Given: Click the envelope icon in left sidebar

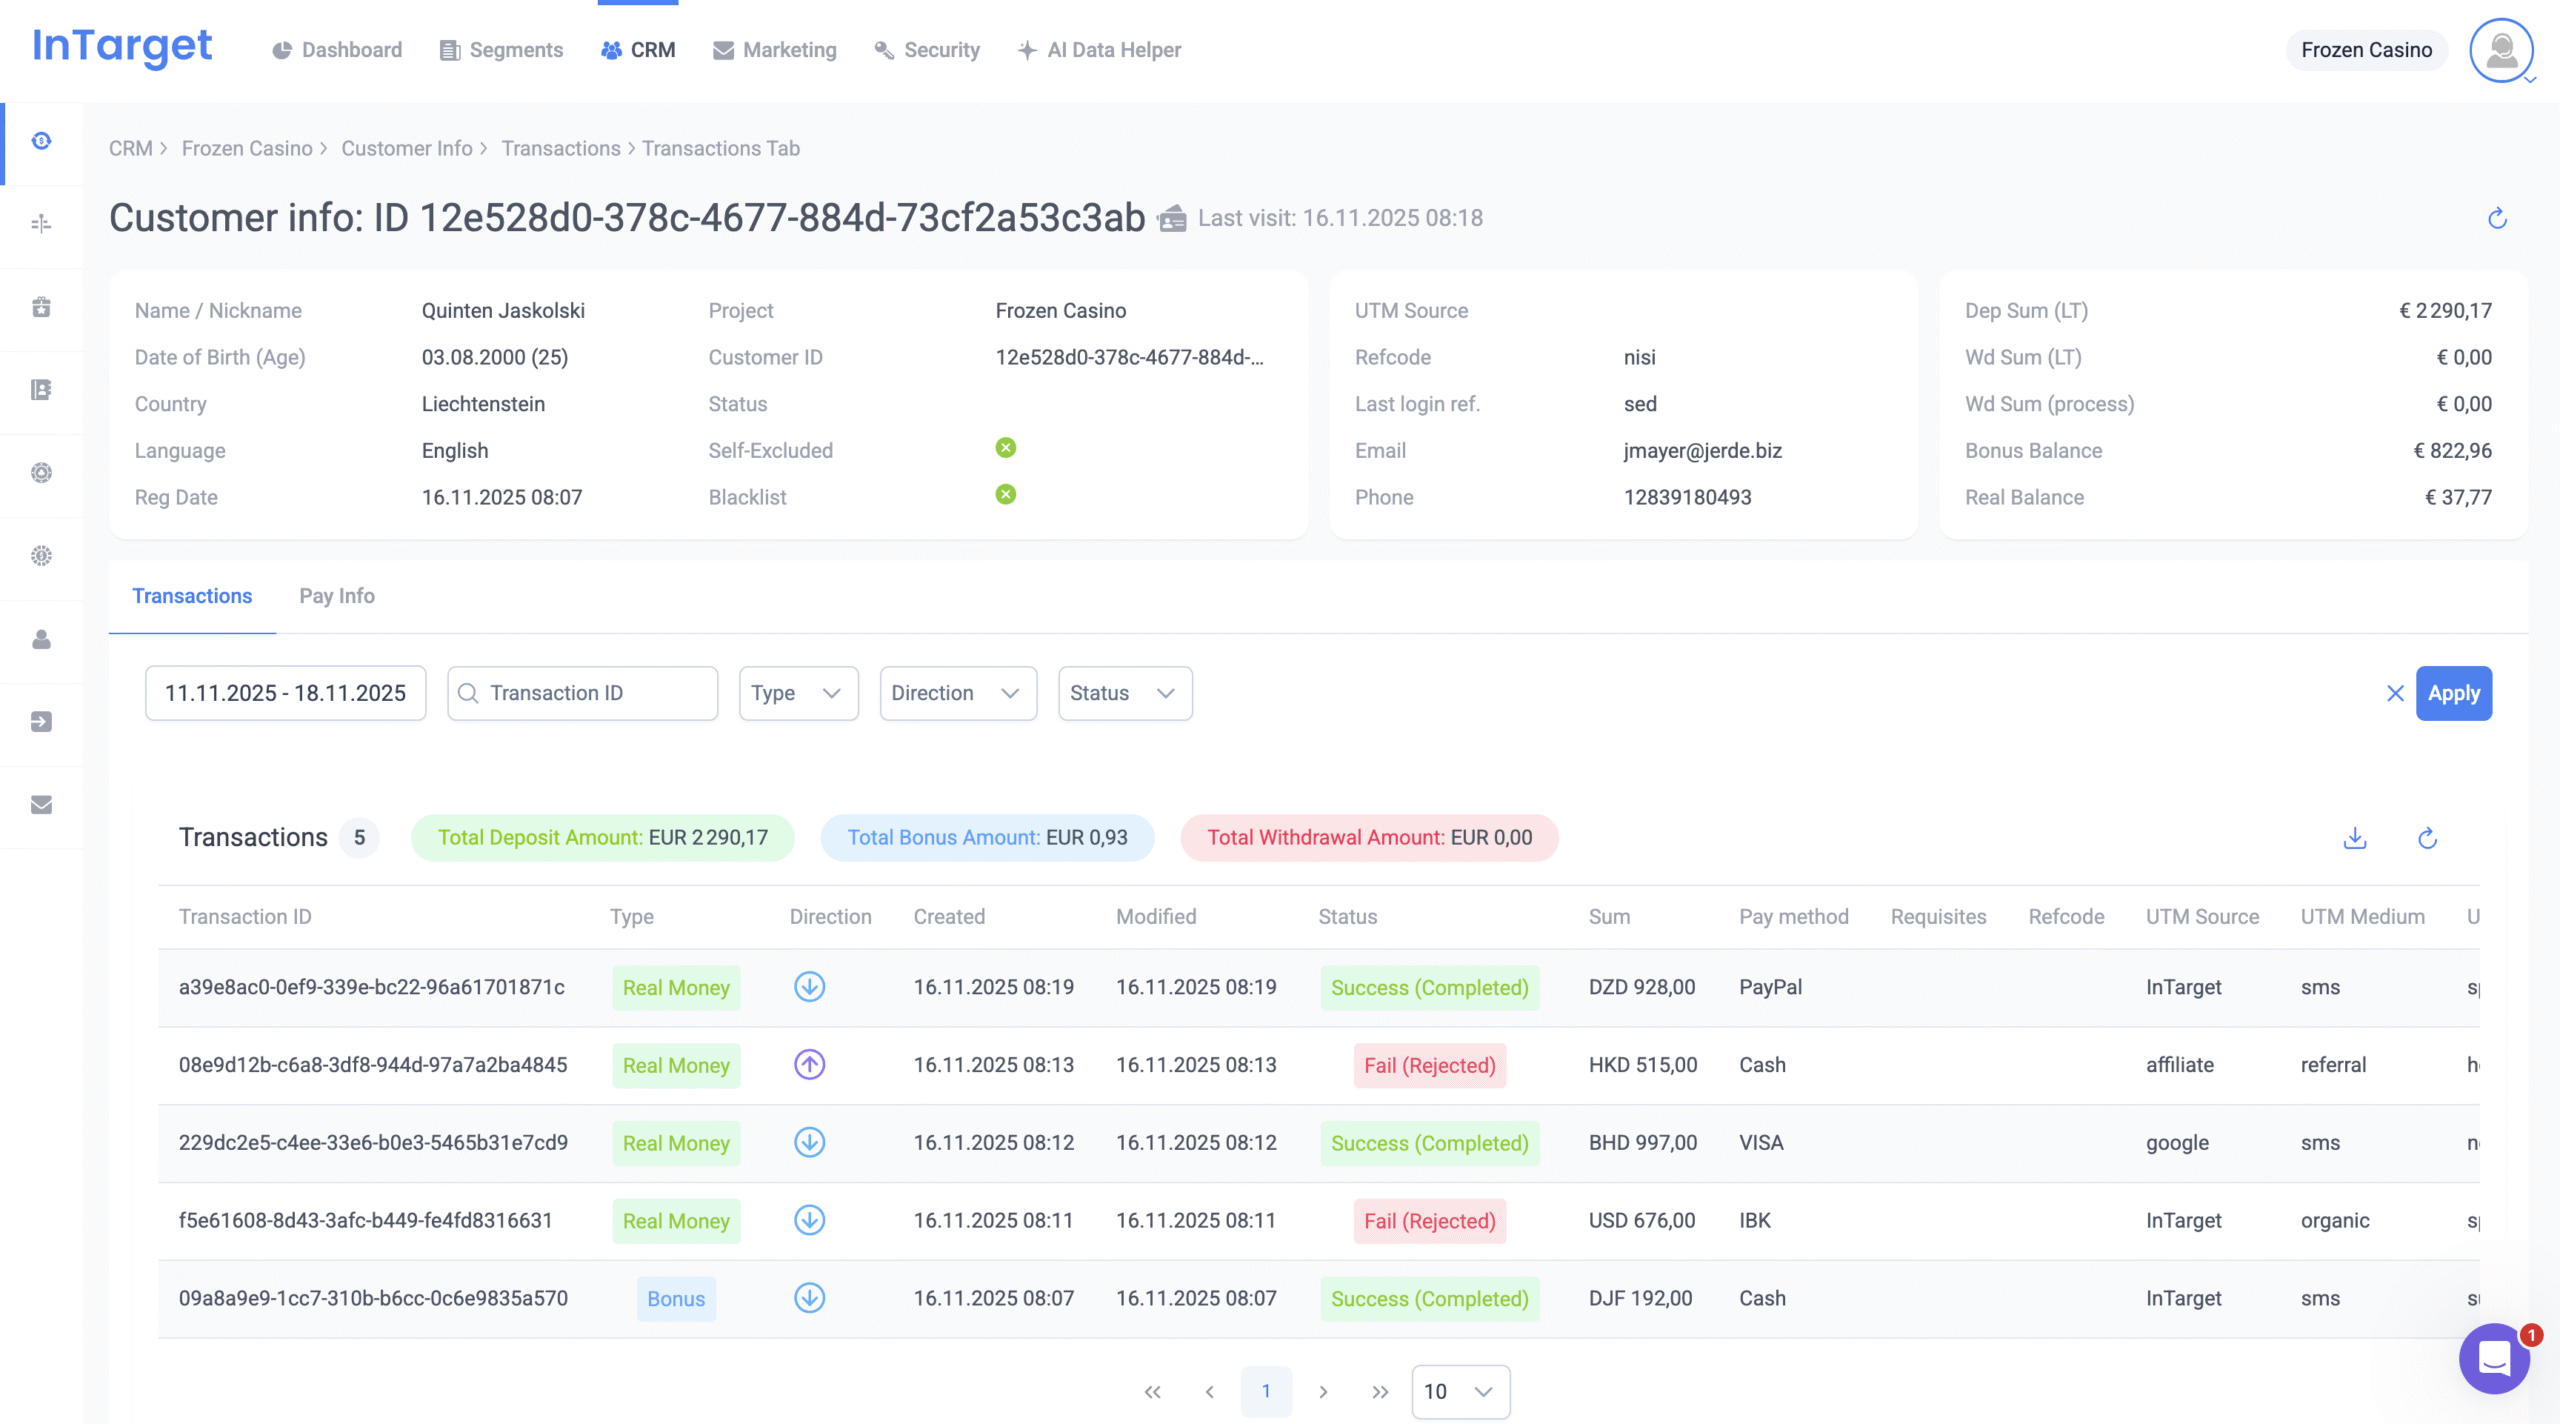Looking at the screenshot, I should click(41, 805).
